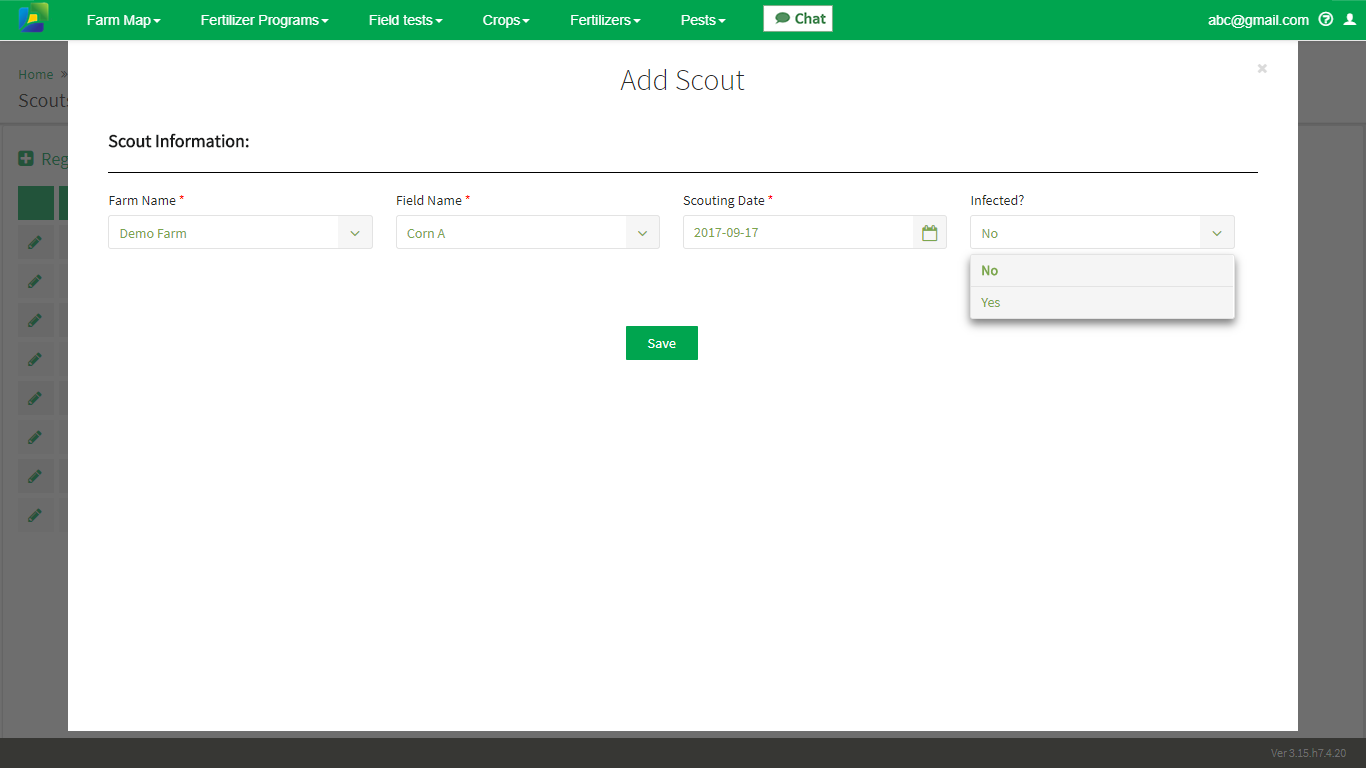Open the Farm Map menu
Viewport: 1366px width, 768px height.
point(123,20)
